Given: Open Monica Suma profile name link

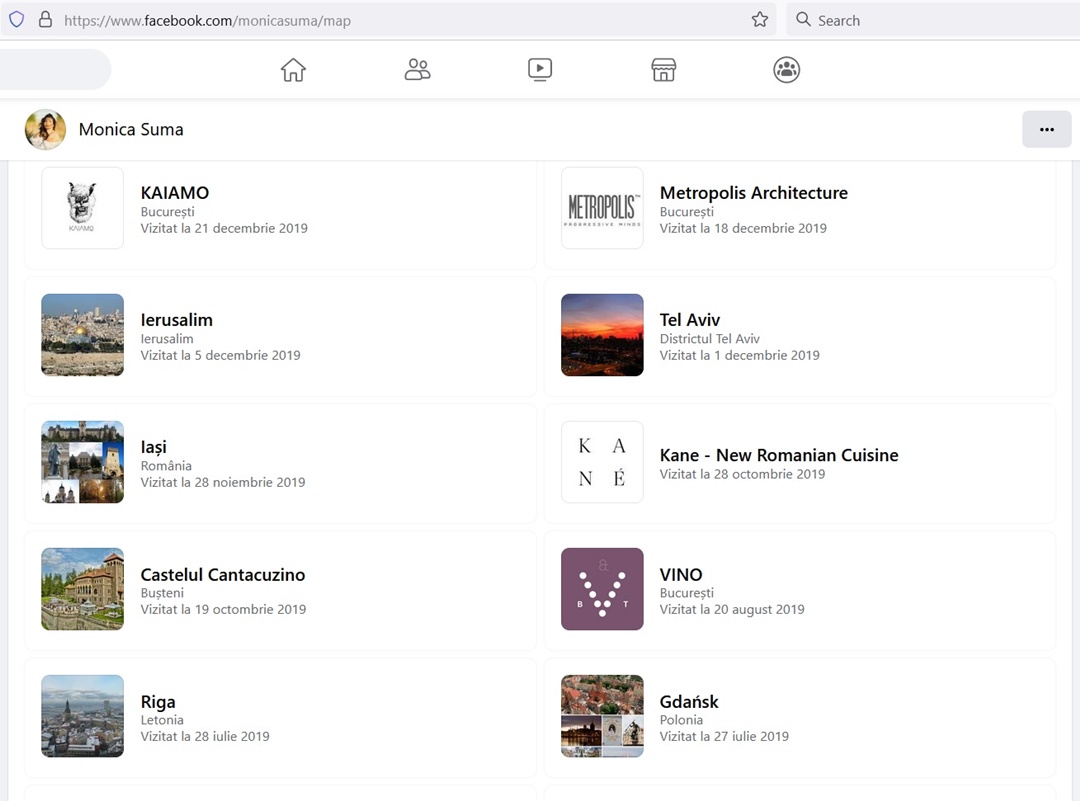Looking at the screenshot, I should pos(131,129).
